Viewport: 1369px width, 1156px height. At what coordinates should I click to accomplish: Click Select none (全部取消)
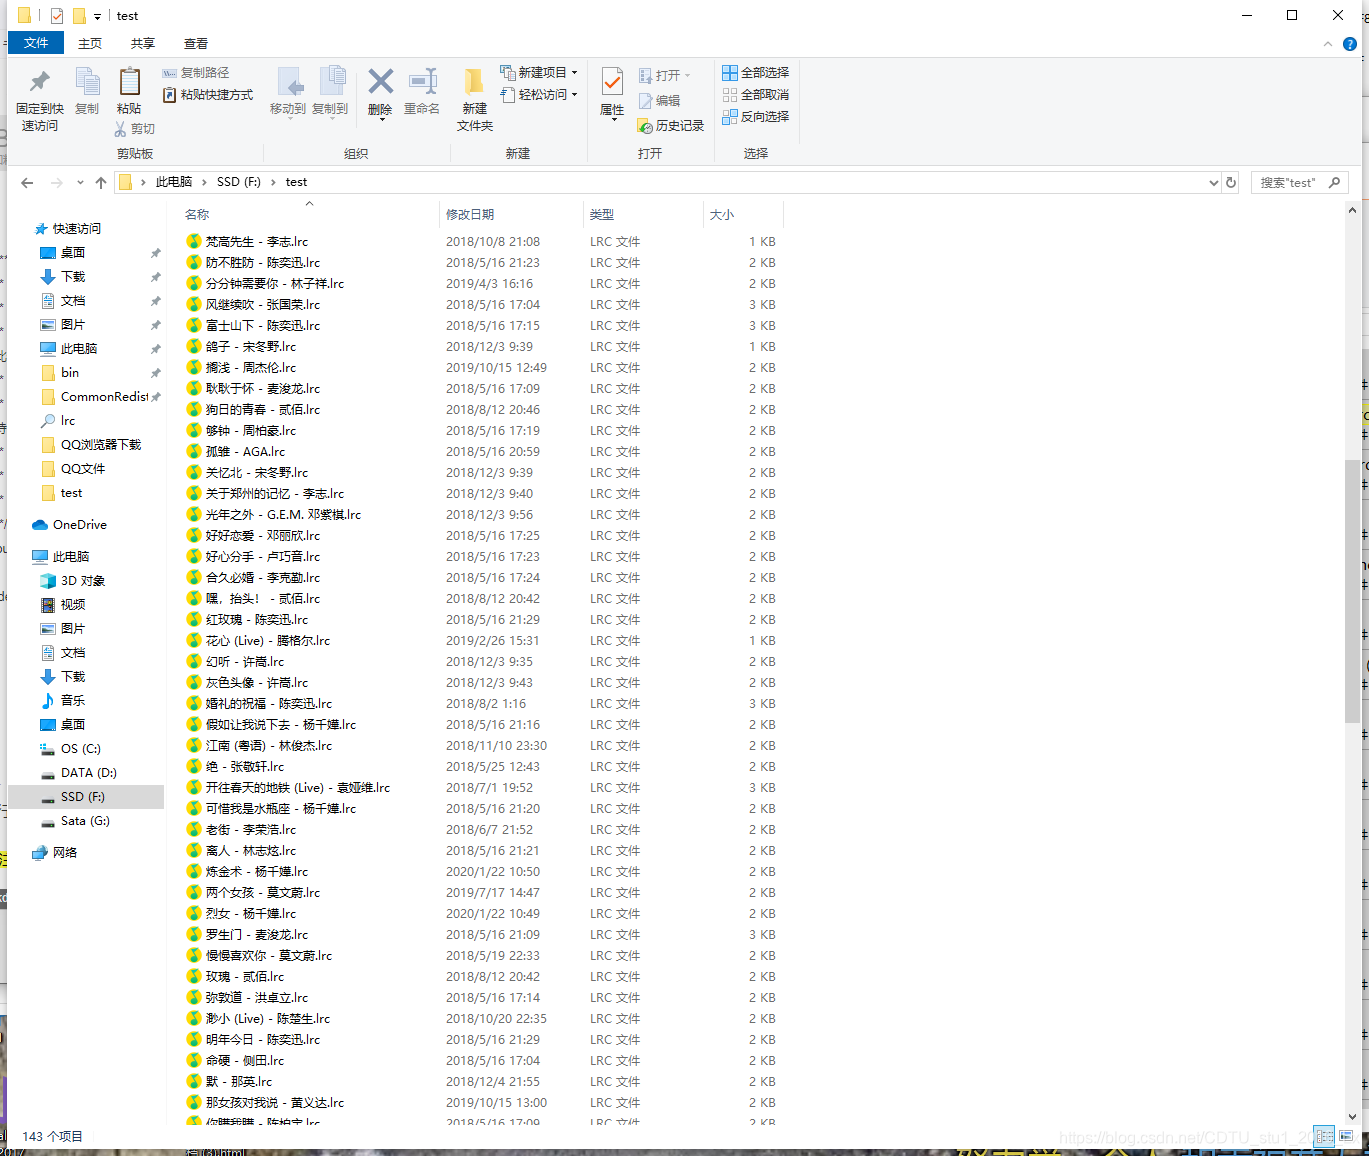pos(756,95)
